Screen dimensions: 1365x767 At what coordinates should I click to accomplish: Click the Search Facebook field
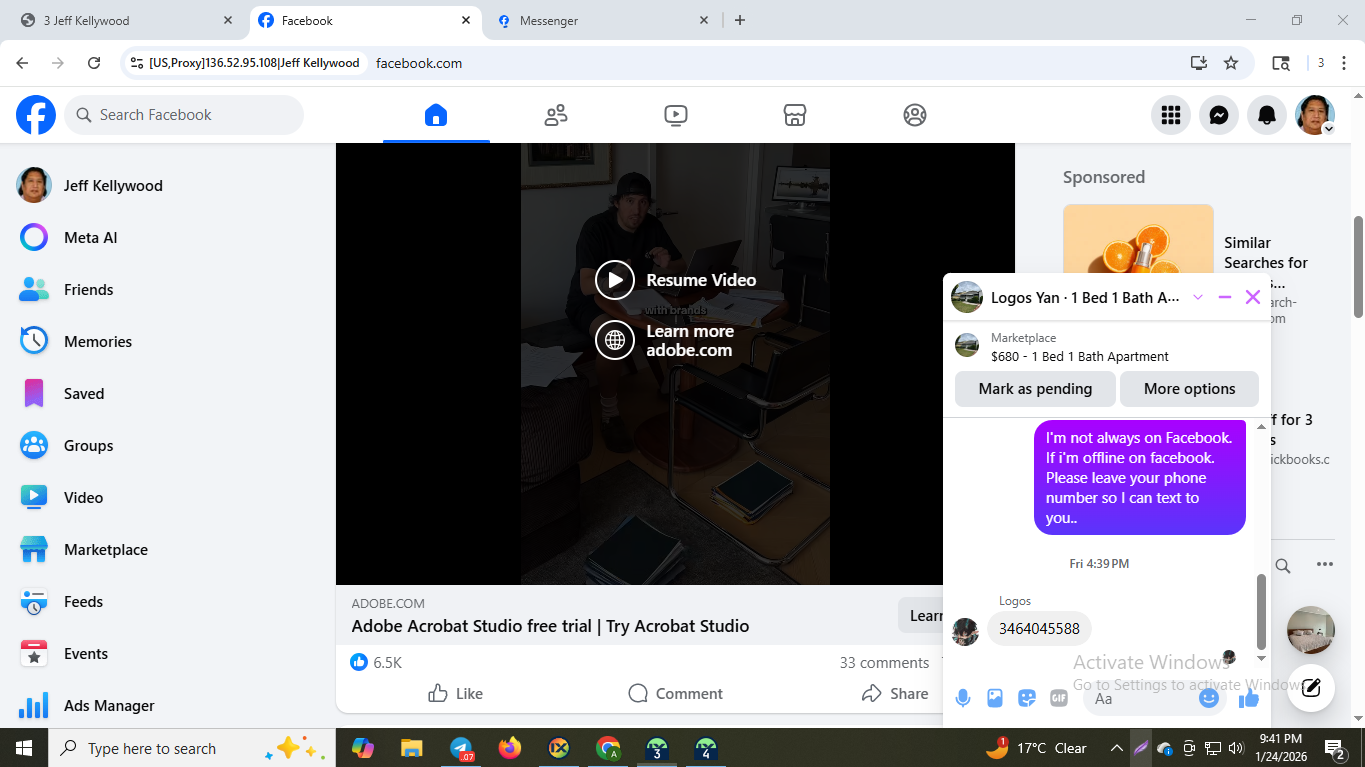coord(184,115)
